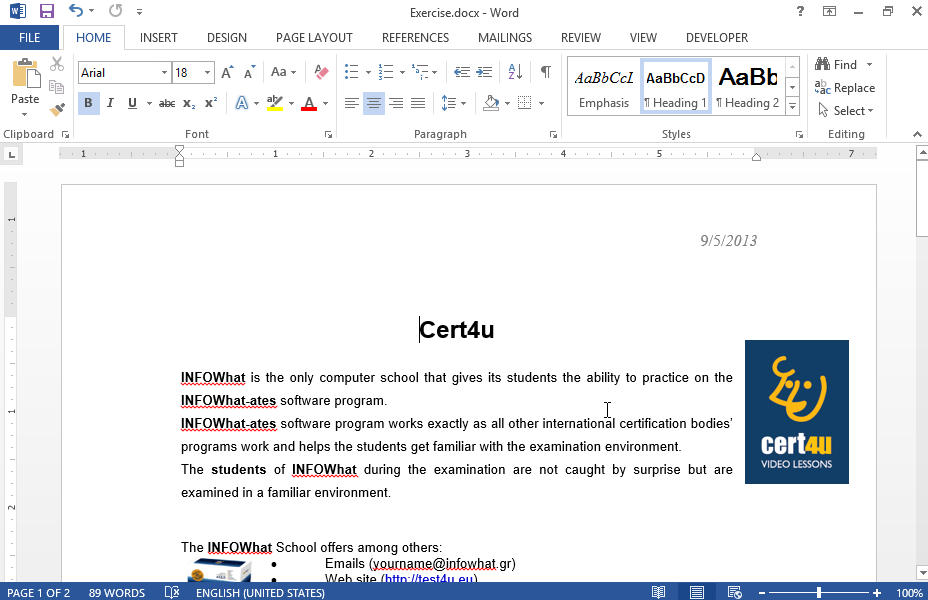This screenshot has height=600, width=928.
Task: Increase the paragraph indent
Action: point(484,72)
